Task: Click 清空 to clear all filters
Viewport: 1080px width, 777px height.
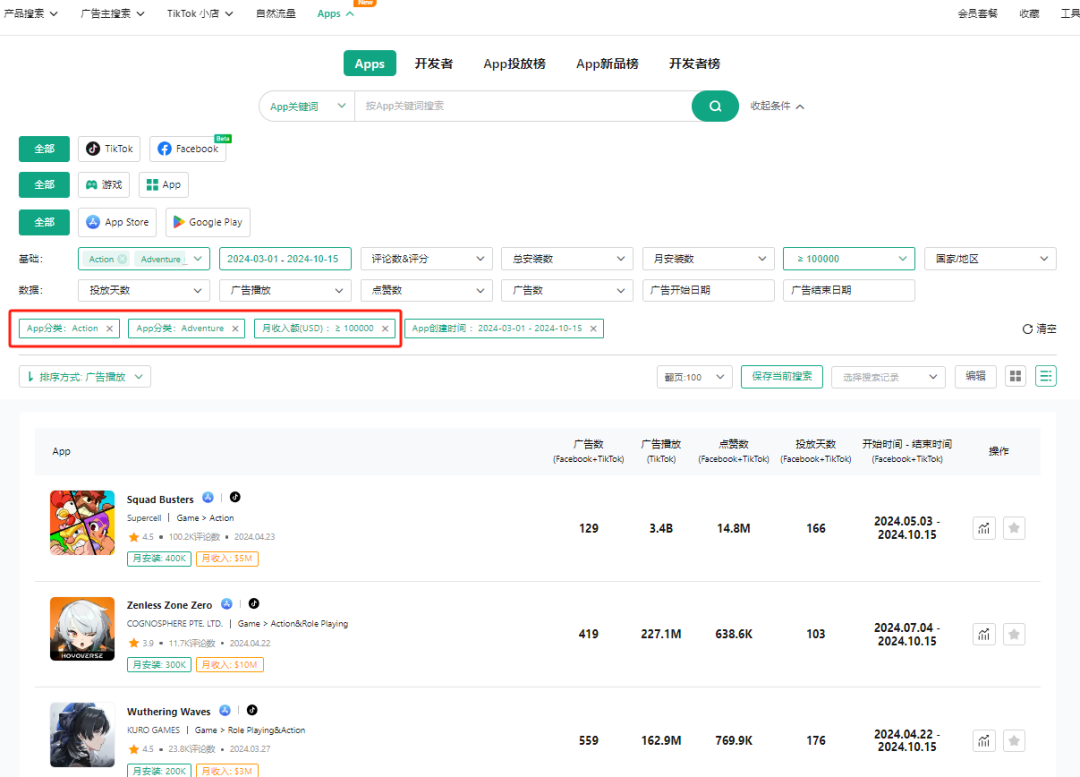Action: point(1039,329)
